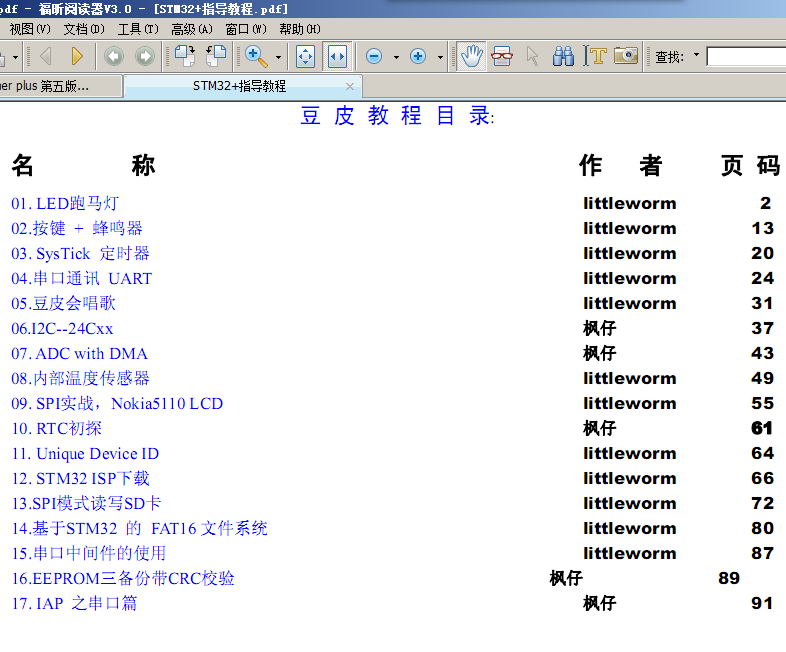786x652 pixels.
Task: Open the 文档(D) menu
Action: [84, 29]
